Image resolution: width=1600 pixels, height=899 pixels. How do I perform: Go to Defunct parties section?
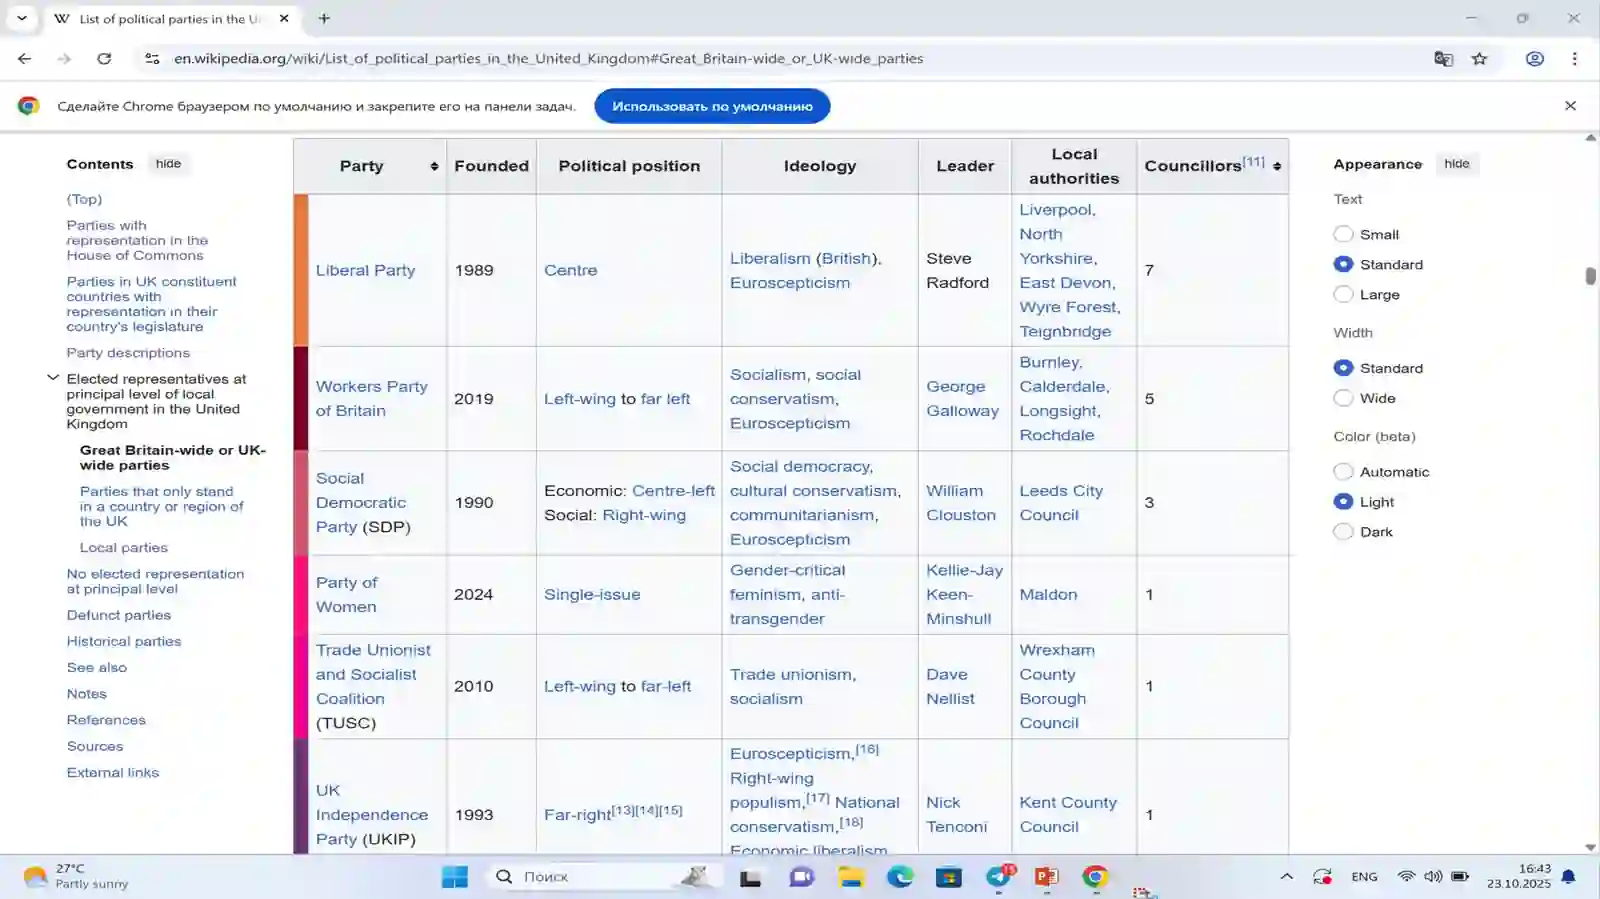click(119, 615)
